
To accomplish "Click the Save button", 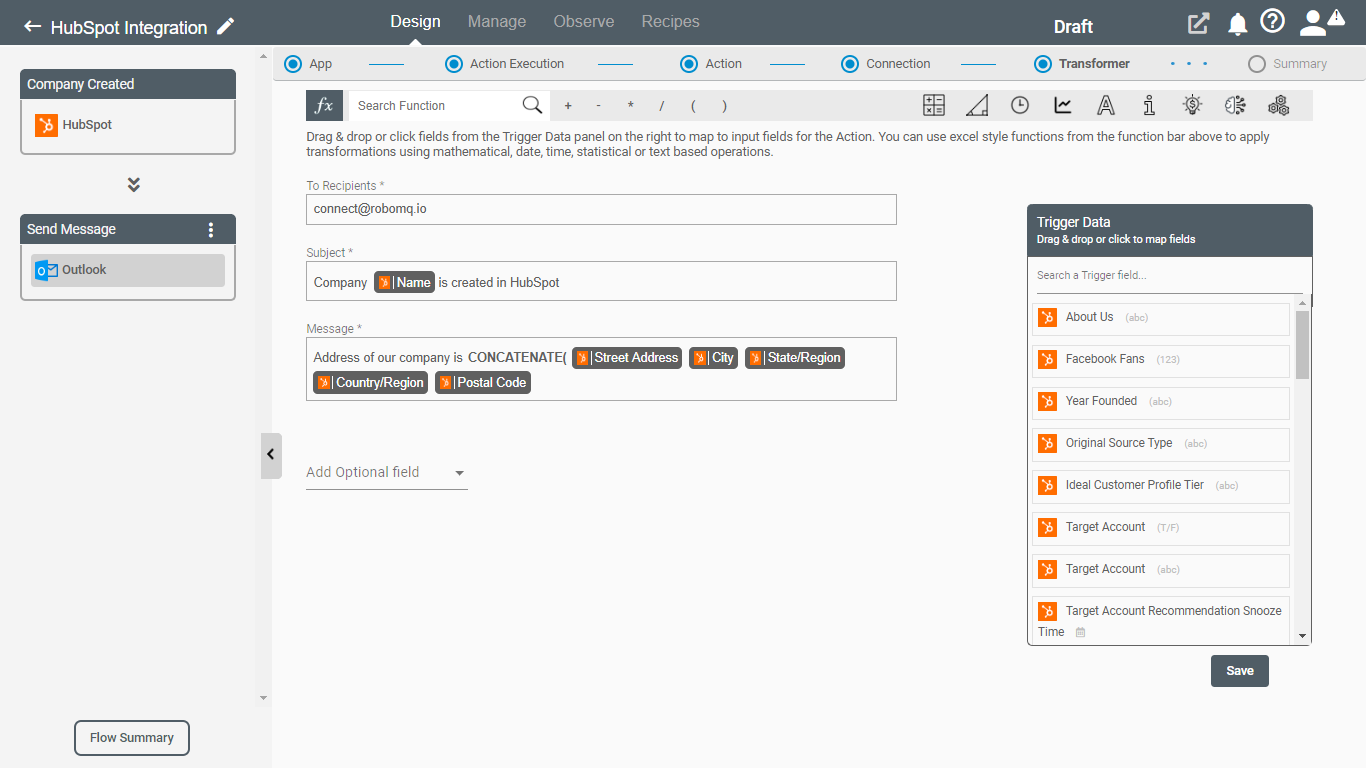I will 1240,671.
